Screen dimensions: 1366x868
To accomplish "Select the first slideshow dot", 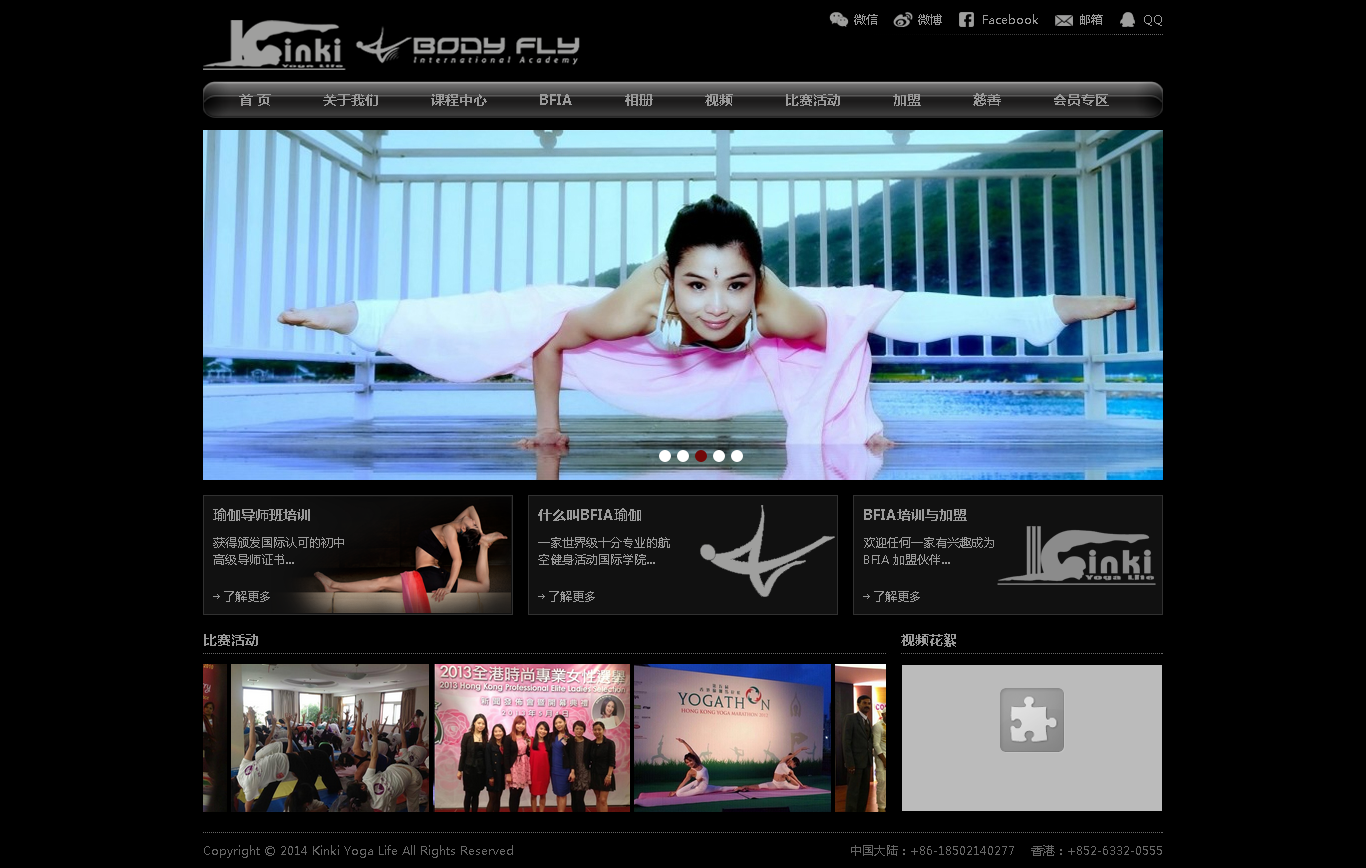I will coord(665,456).
